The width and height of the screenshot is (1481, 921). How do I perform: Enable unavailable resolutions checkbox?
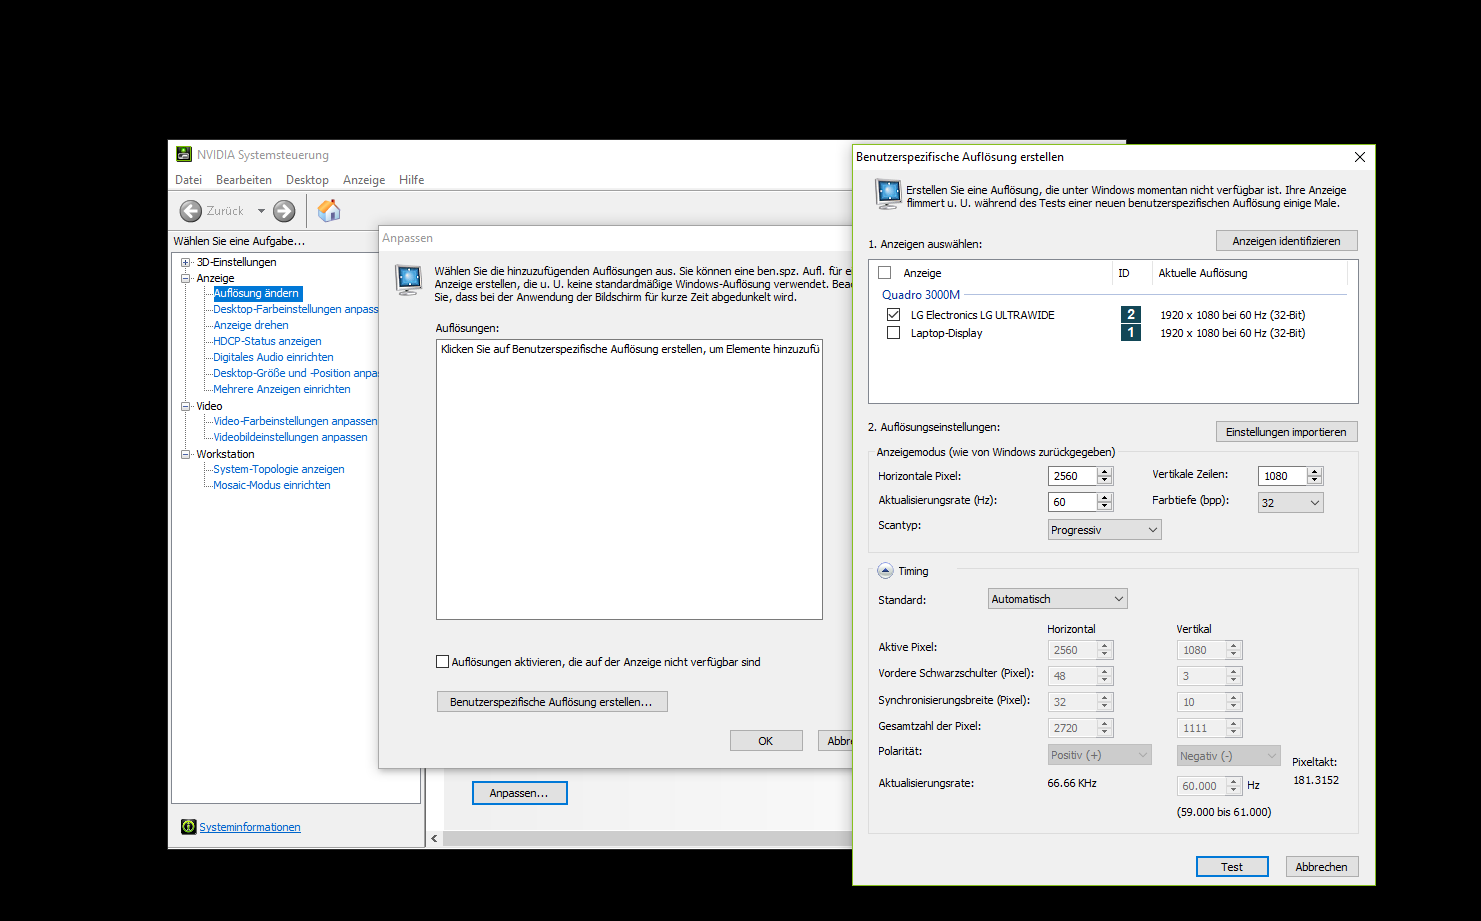pyautogui.click(x=442, y=661)
